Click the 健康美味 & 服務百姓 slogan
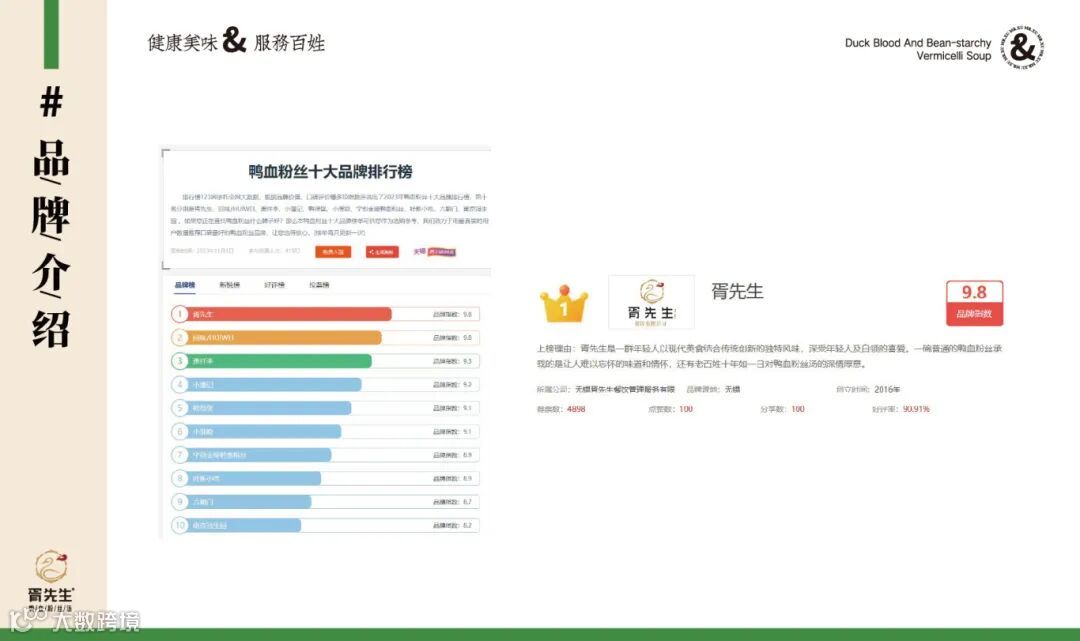Viewport: 1080px width, 641px height. point(236,41)
